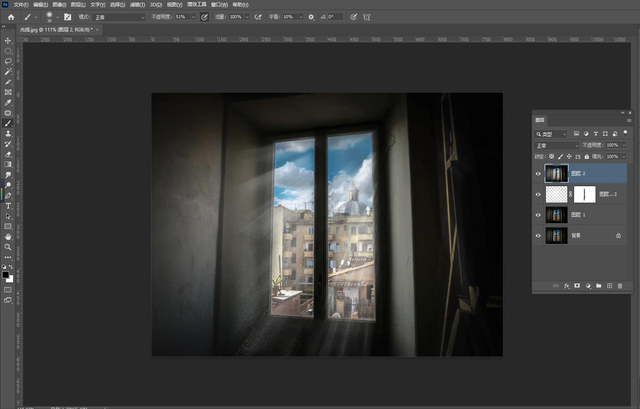The image size is (640, 409).
Task: Open the smoothing value dropdown
Action: pyautogui.click(x=301, y=17)
